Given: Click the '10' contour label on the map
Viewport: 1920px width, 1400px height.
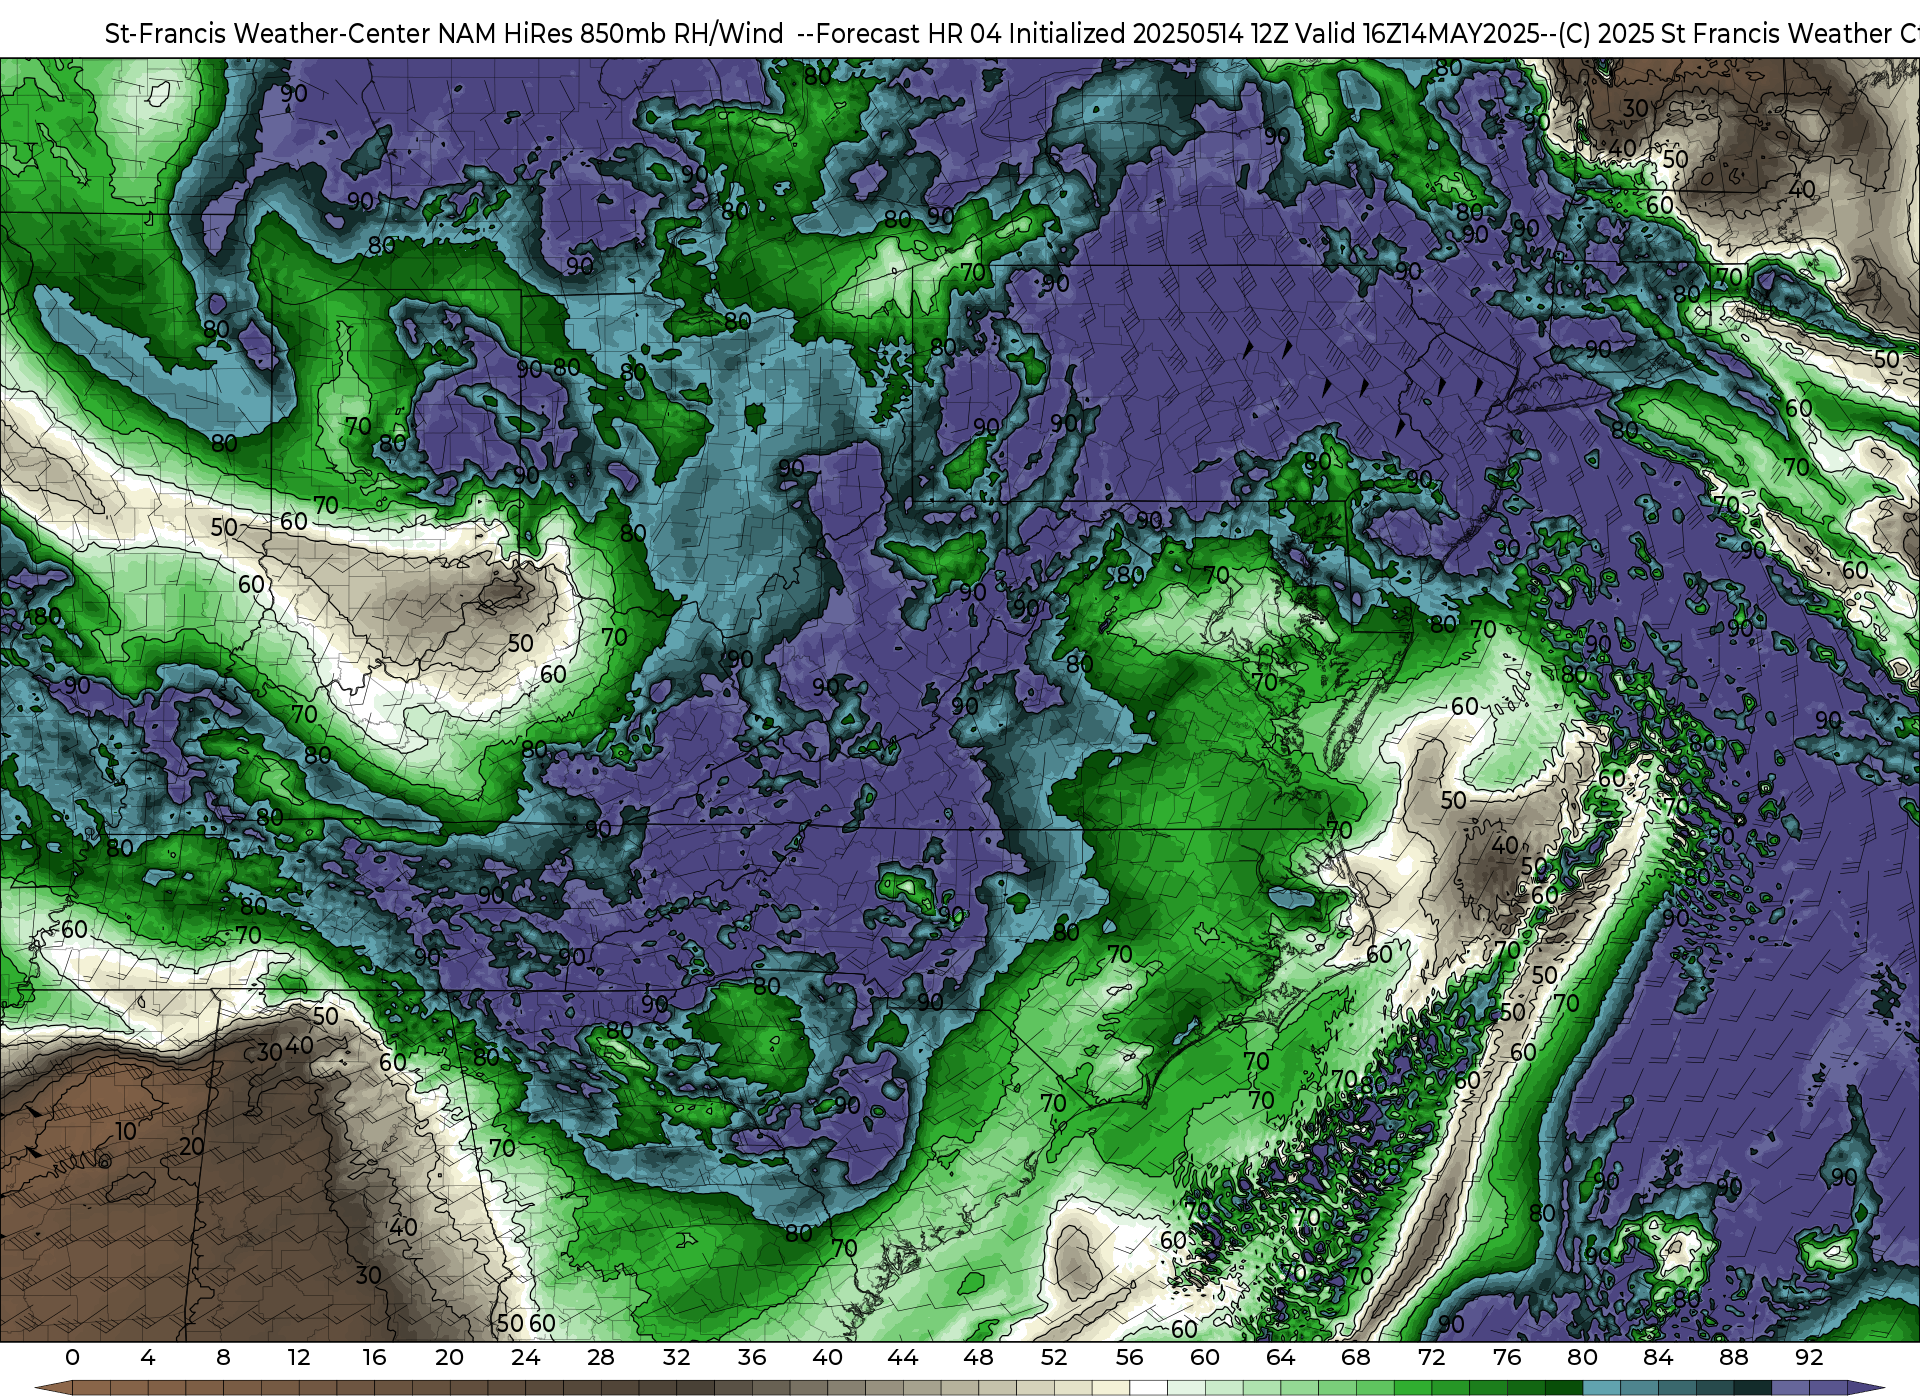Looking at the screenshot, I should 126,1131.
